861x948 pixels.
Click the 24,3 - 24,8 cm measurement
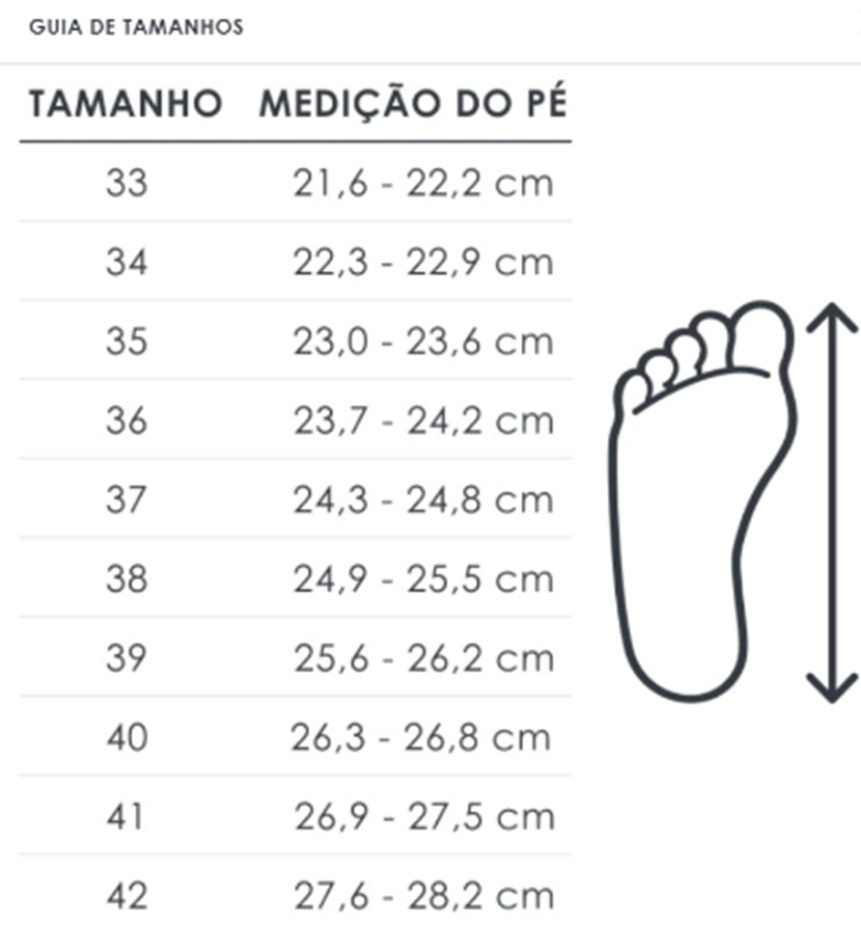[423, 500]
